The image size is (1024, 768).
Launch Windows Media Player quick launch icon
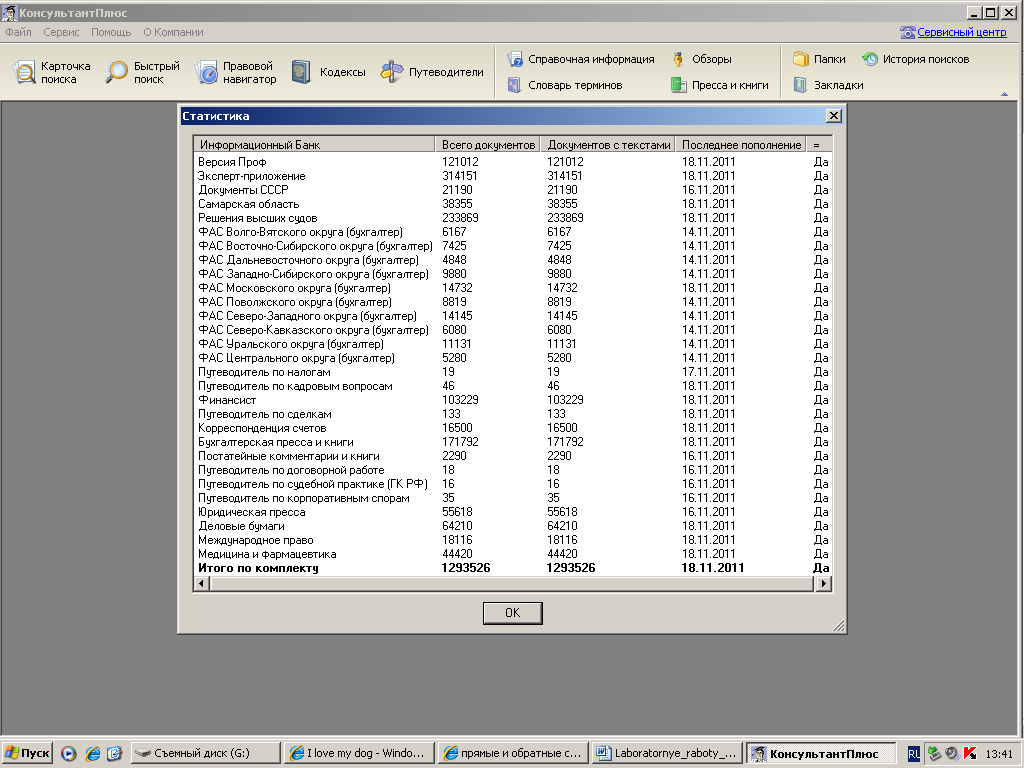pyautogui.click(x=69, y=753)
